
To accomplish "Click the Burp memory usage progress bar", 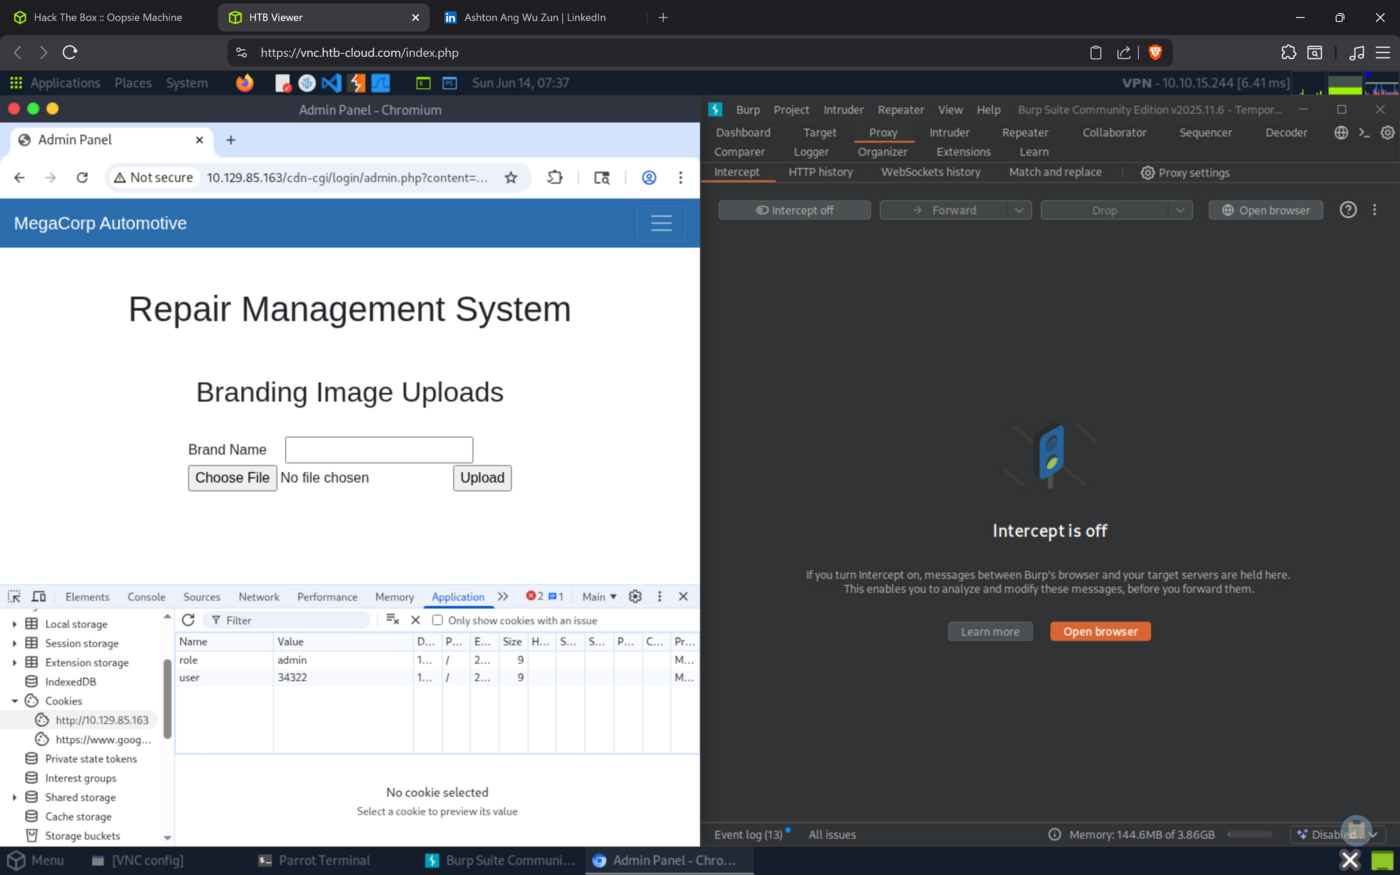I will (1250, 834).
